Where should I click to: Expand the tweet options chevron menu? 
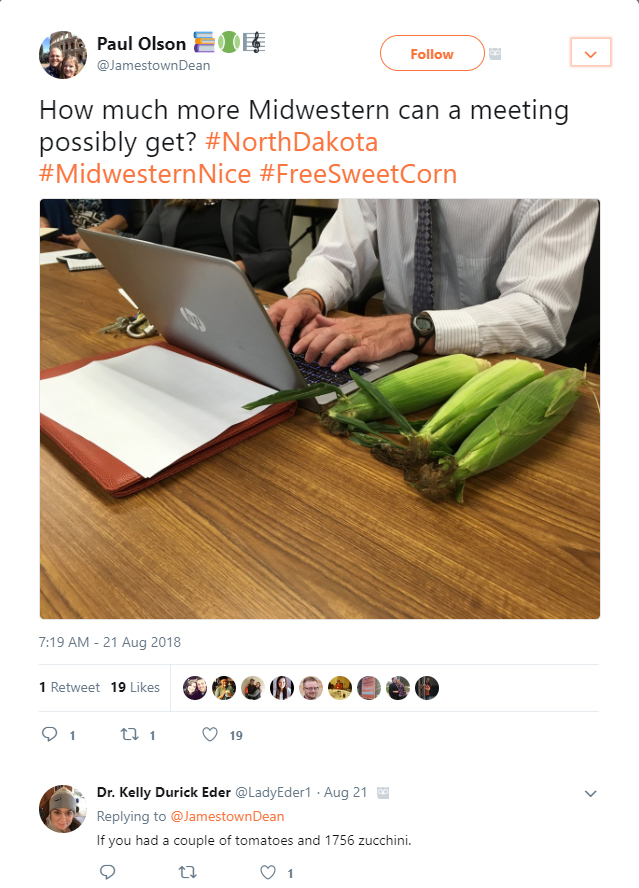pyautogui.click(x=591, y=53)
